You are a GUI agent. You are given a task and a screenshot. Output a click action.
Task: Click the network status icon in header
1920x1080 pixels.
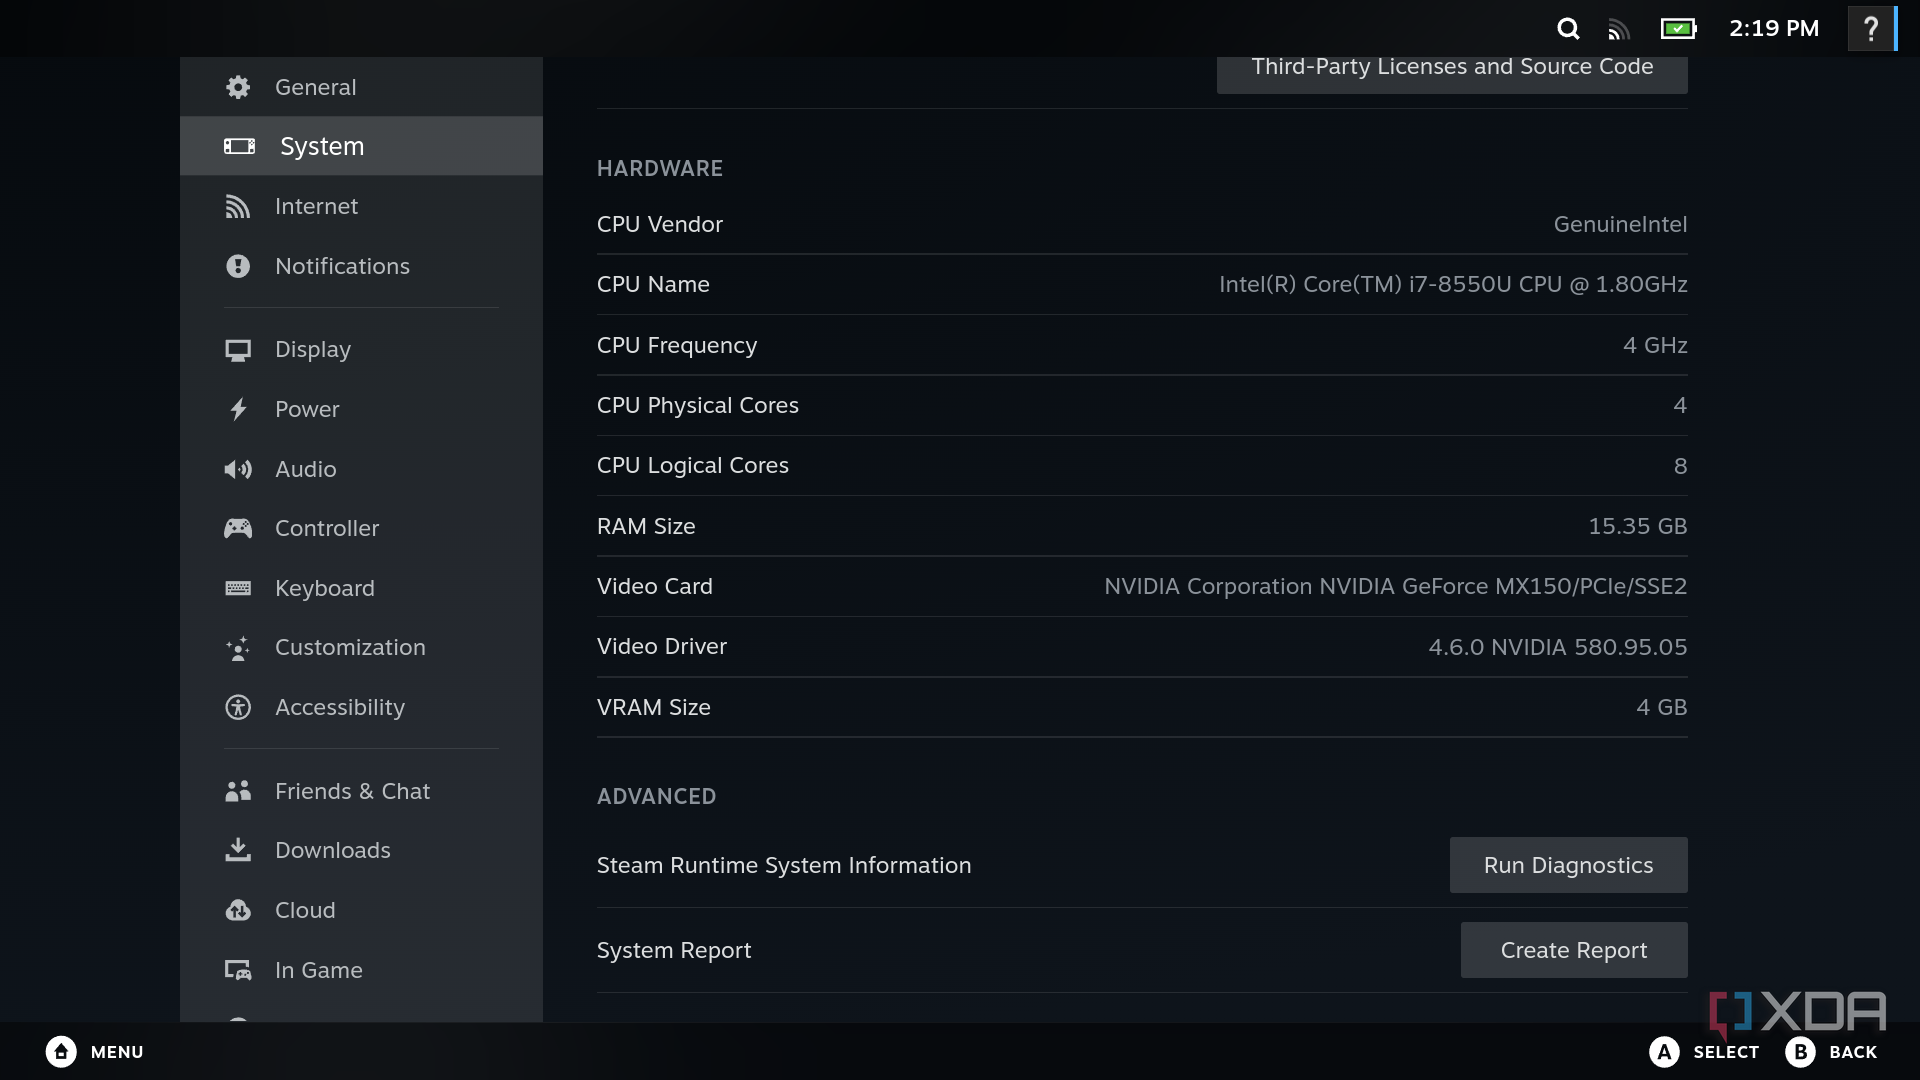(x=1619, y=30)
